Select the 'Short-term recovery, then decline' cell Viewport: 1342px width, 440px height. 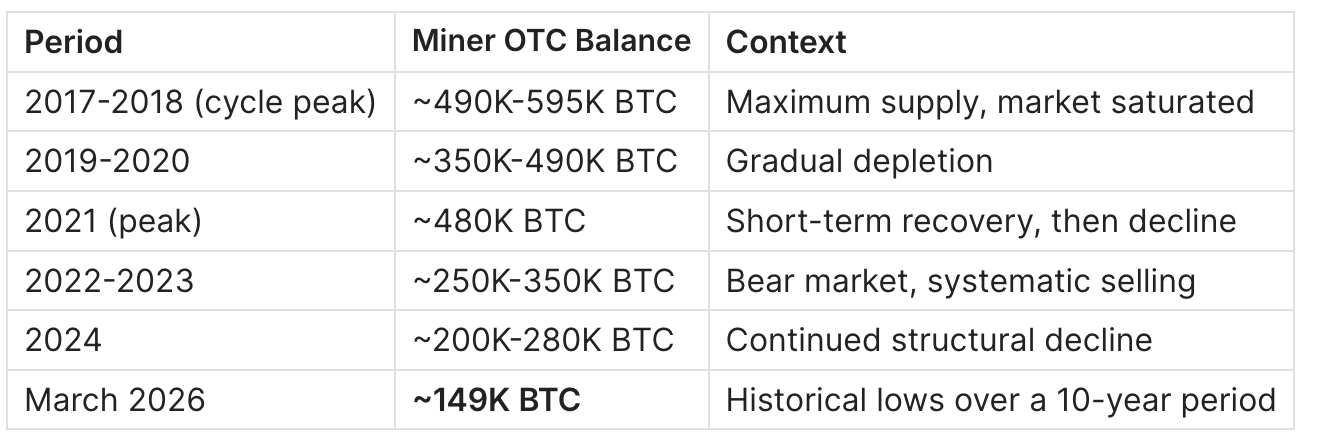[981, 221]
